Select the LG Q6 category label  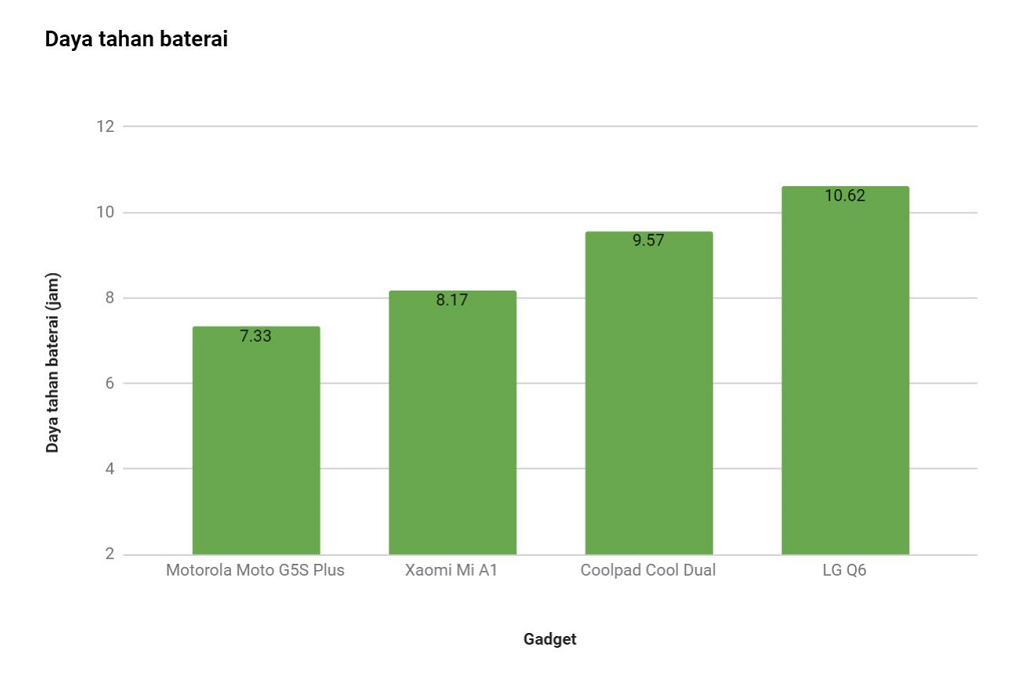(x=845, y=571)
